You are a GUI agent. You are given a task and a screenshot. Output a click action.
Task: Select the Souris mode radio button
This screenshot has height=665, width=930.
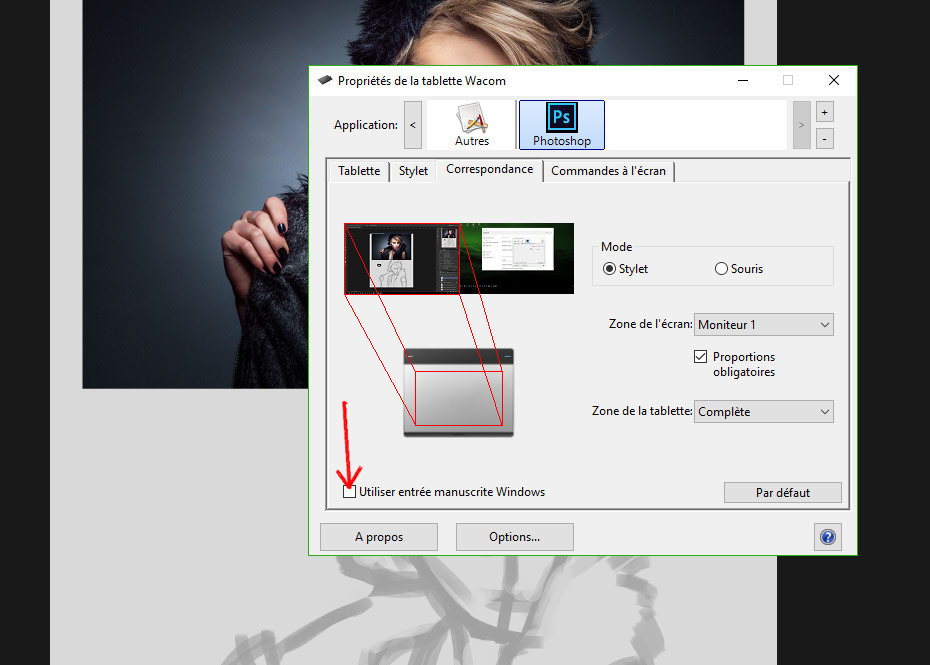point(719,268)
